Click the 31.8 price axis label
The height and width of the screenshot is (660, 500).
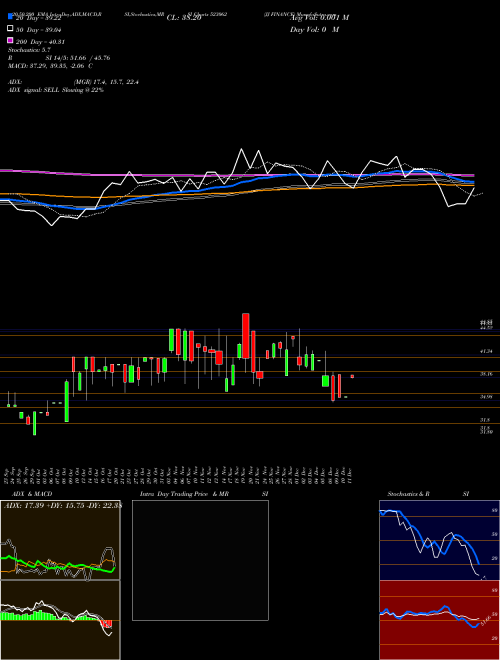coord(485,420)
